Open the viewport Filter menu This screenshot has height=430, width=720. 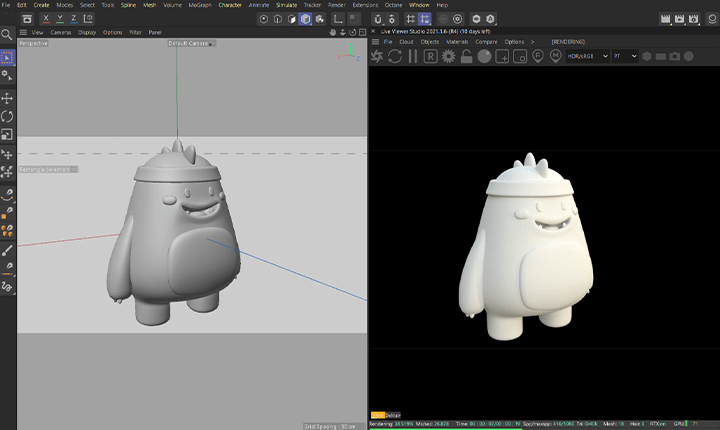135,32
